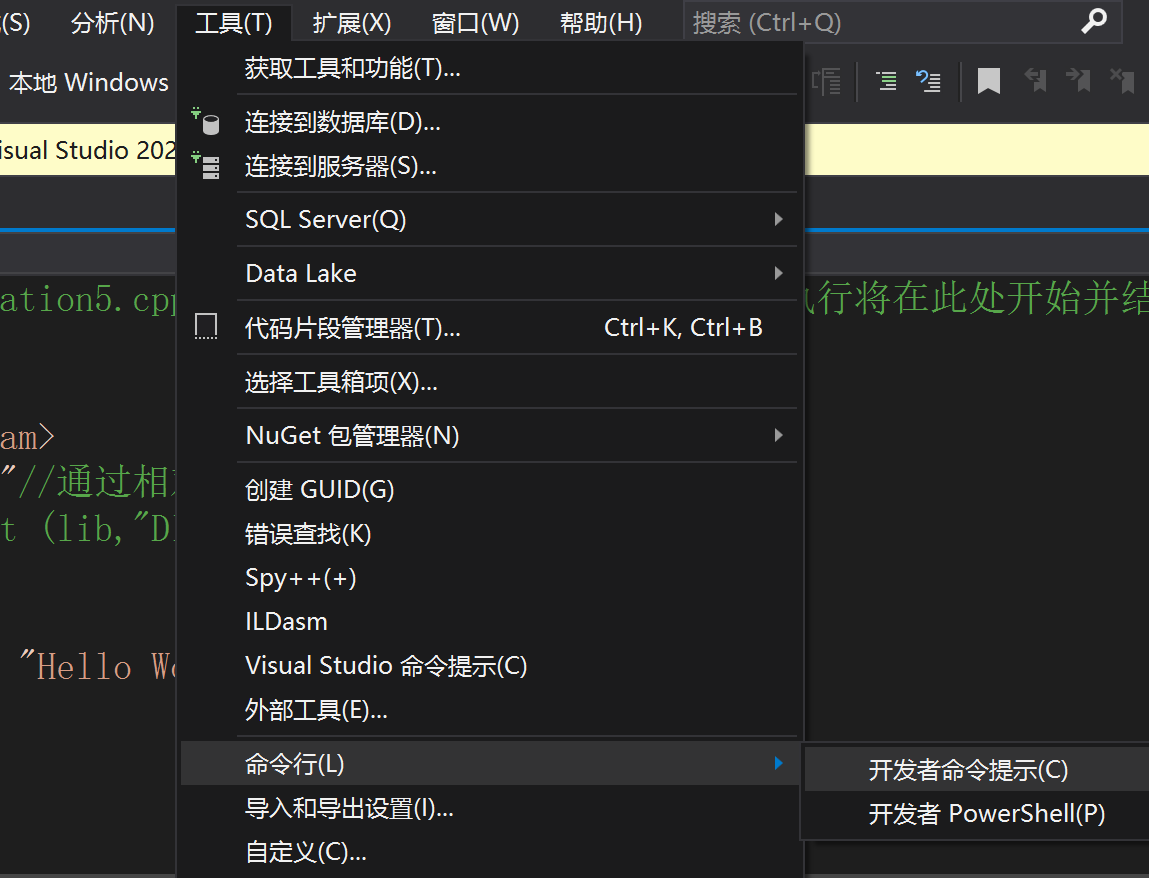Screen dimensions: 1149x878
Task: Open the 窗口(W) menu
Action: tap(476, 23)
